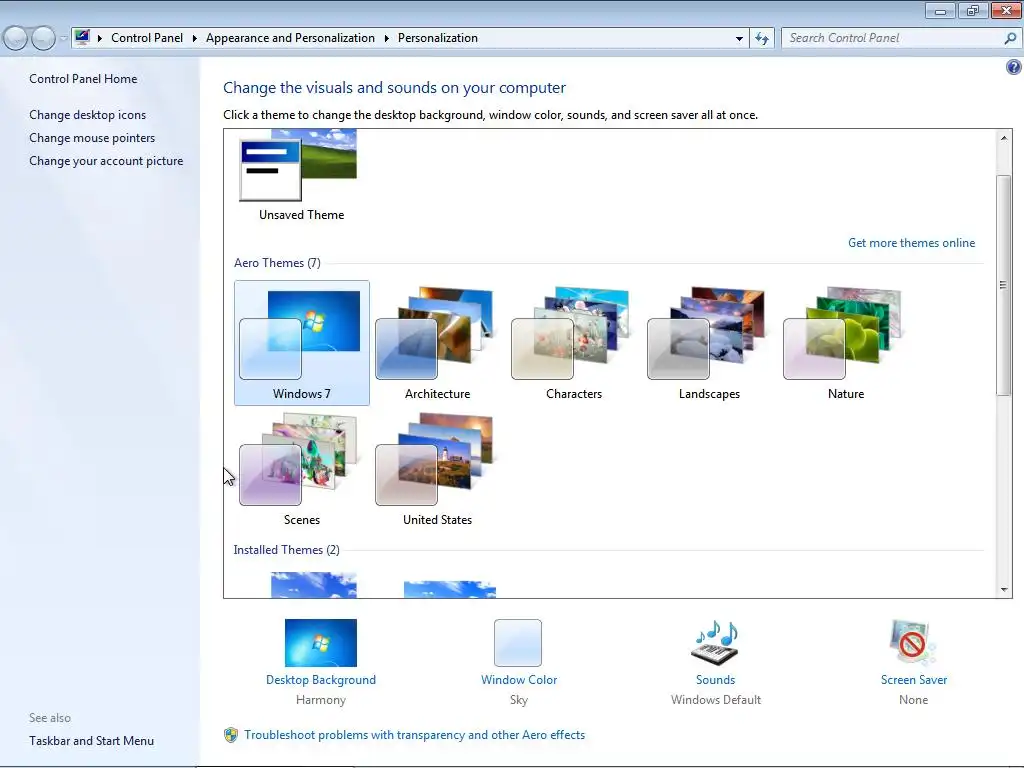Expand arrow after Control Panel breadcrumb

click(195, 39)
